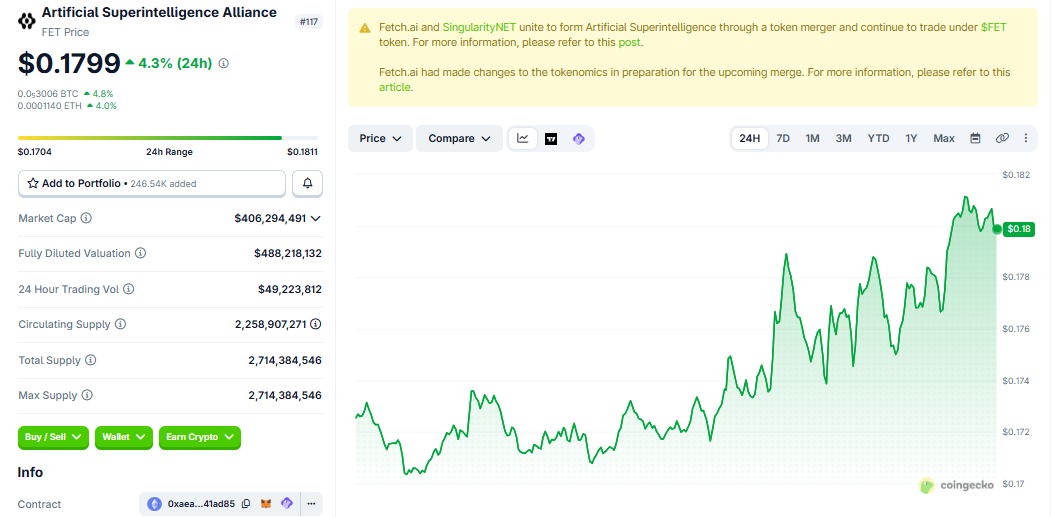
Task: Click the MetaMask fox icon
Action: [266, 504]
